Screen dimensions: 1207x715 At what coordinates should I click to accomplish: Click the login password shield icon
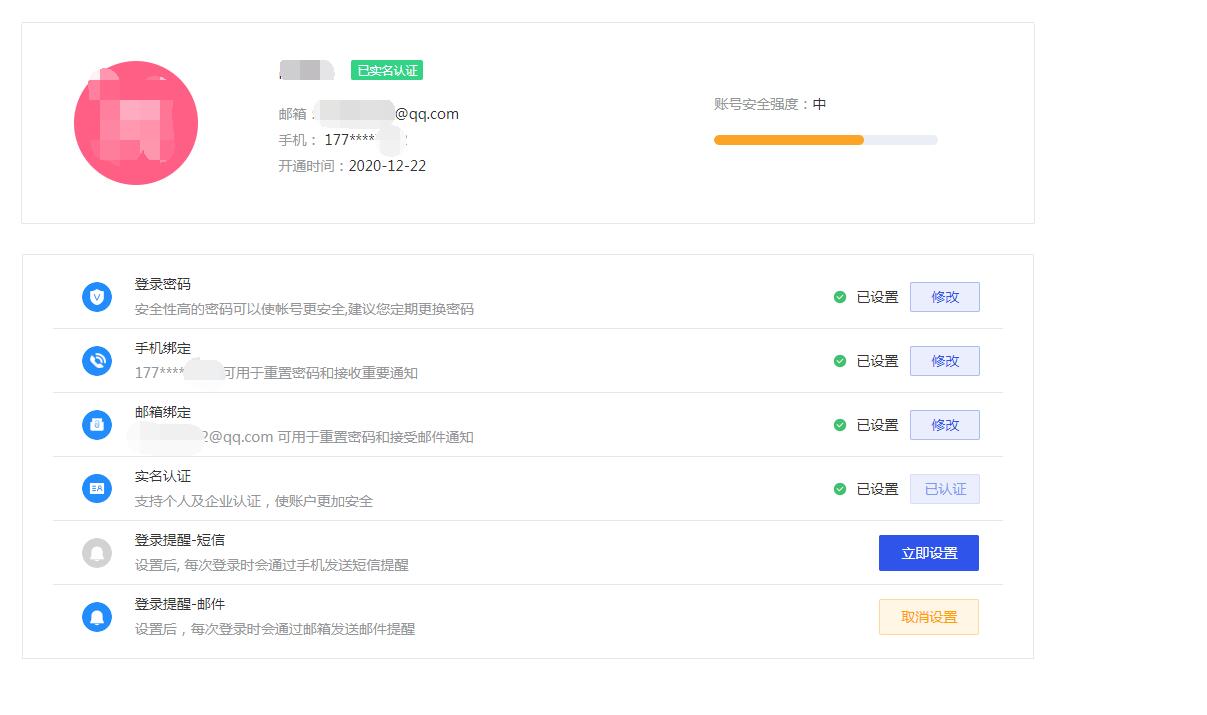[97, 297]
